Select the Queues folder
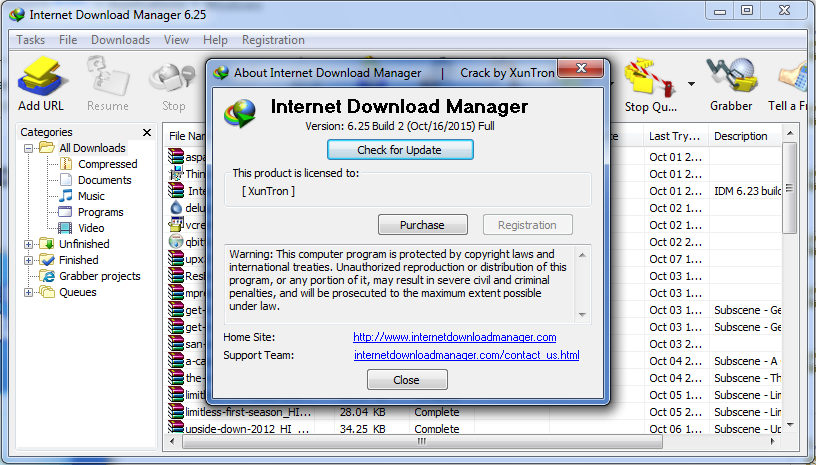 click(x=77, y=292)
